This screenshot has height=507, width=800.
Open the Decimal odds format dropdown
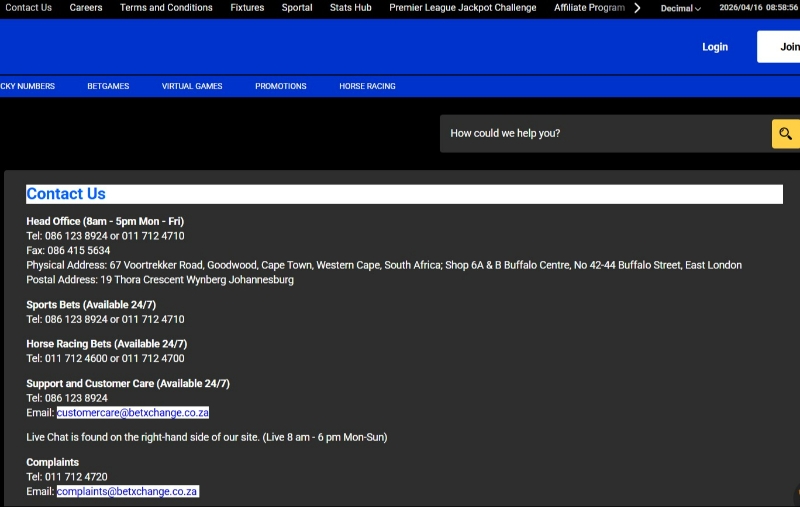(x=680, y=8)
